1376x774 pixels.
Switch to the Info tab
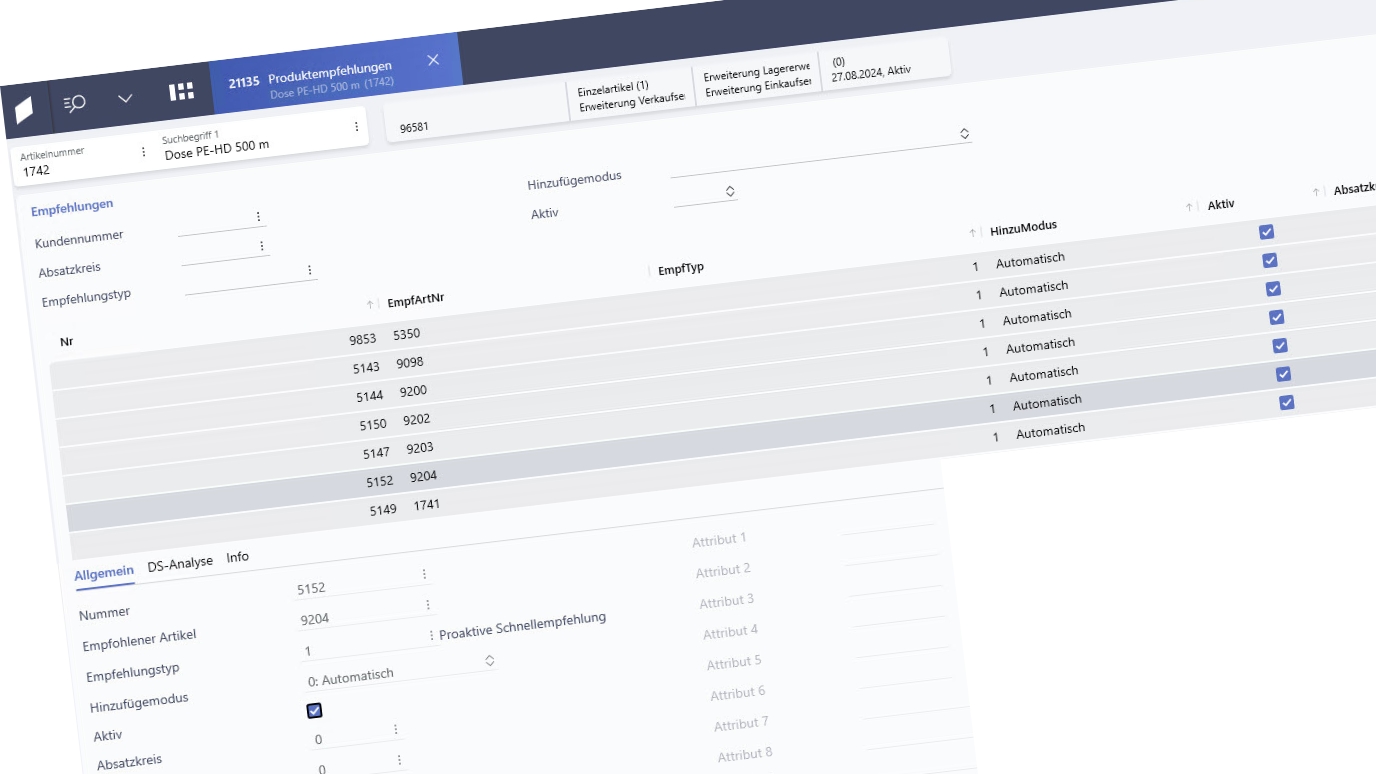point(237,557)
